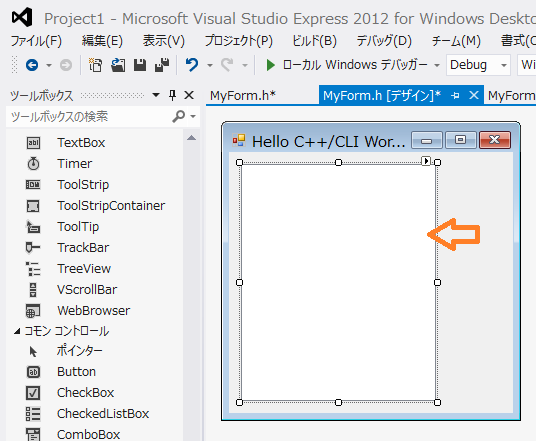Click the Save All icon

point(162,65)
